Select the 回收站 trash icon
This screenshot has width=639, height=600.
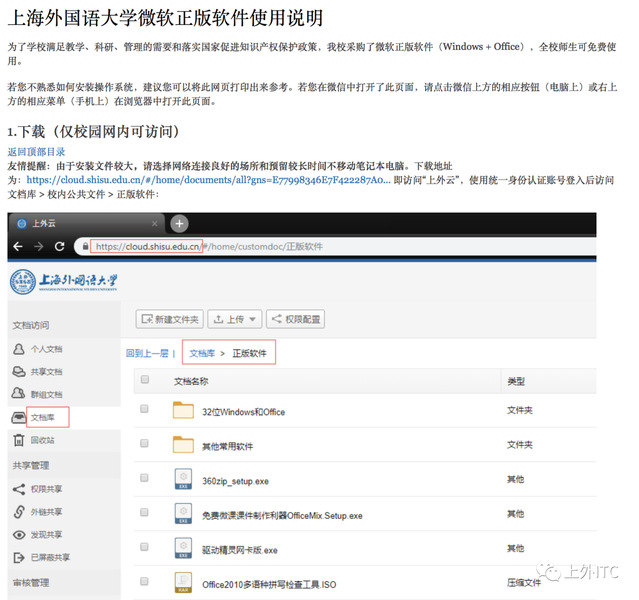pos(19,440)
